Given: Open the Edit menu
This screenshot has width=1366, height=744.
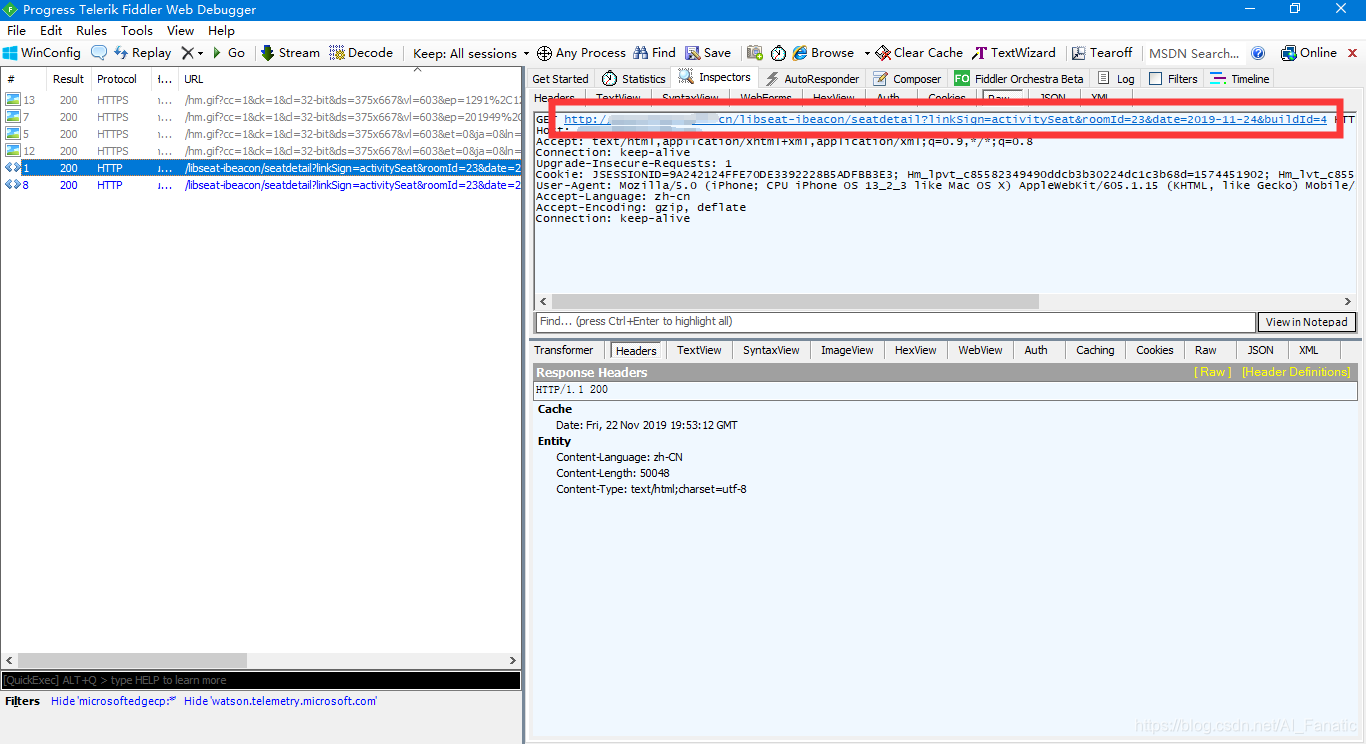Looking at the screenshot, I should click(51, 31).
